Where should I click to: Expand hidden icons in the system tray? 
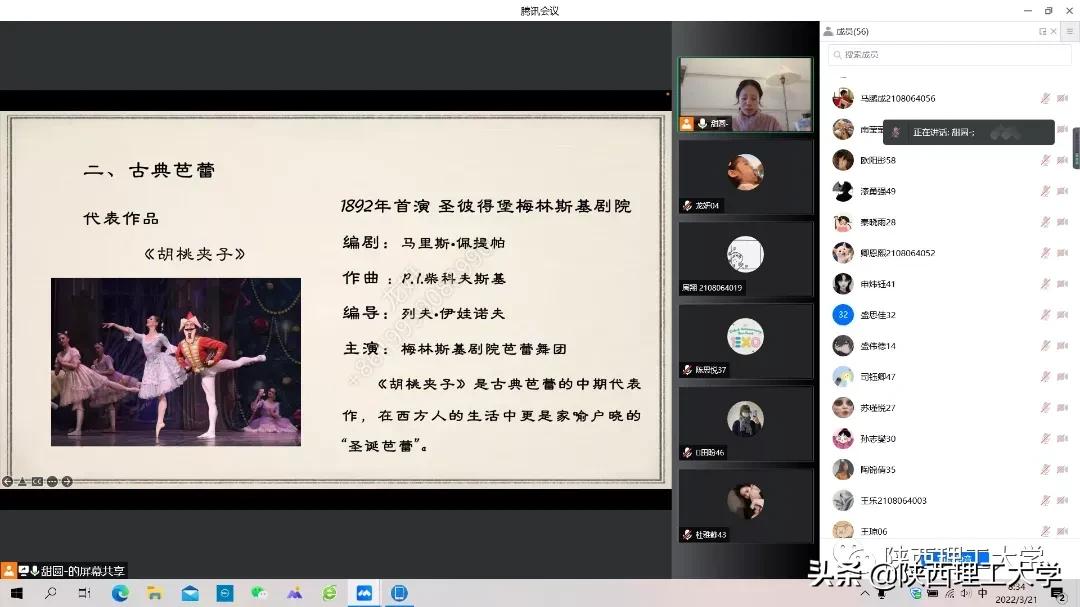(x=865, y=592)
